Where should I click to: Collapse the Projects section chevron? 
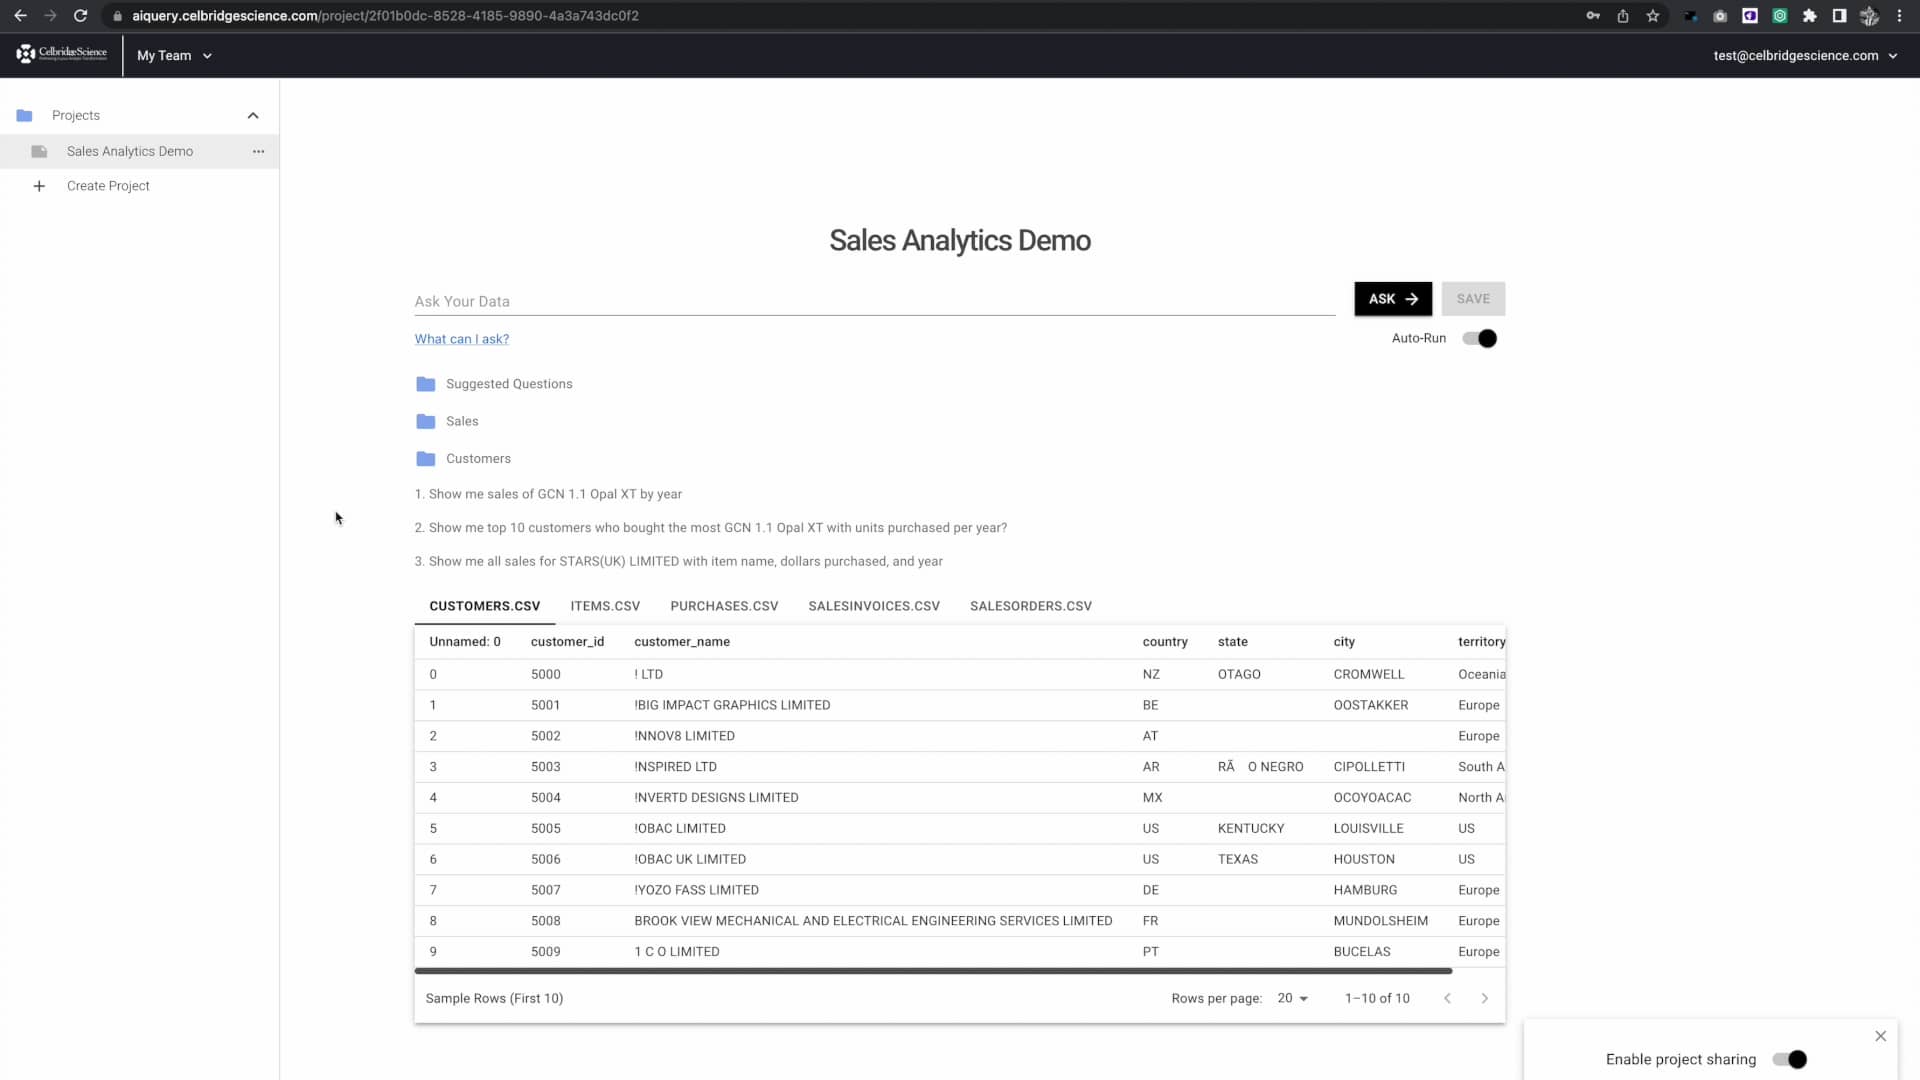pos(253,116)
